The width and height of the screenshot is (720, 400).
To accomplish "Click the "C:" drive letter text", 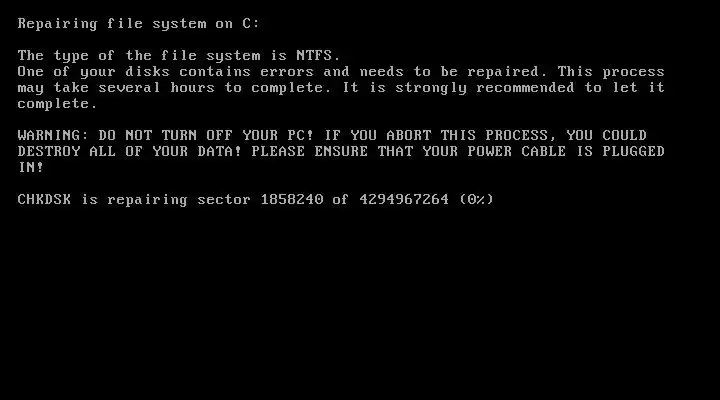I will 251,23.
